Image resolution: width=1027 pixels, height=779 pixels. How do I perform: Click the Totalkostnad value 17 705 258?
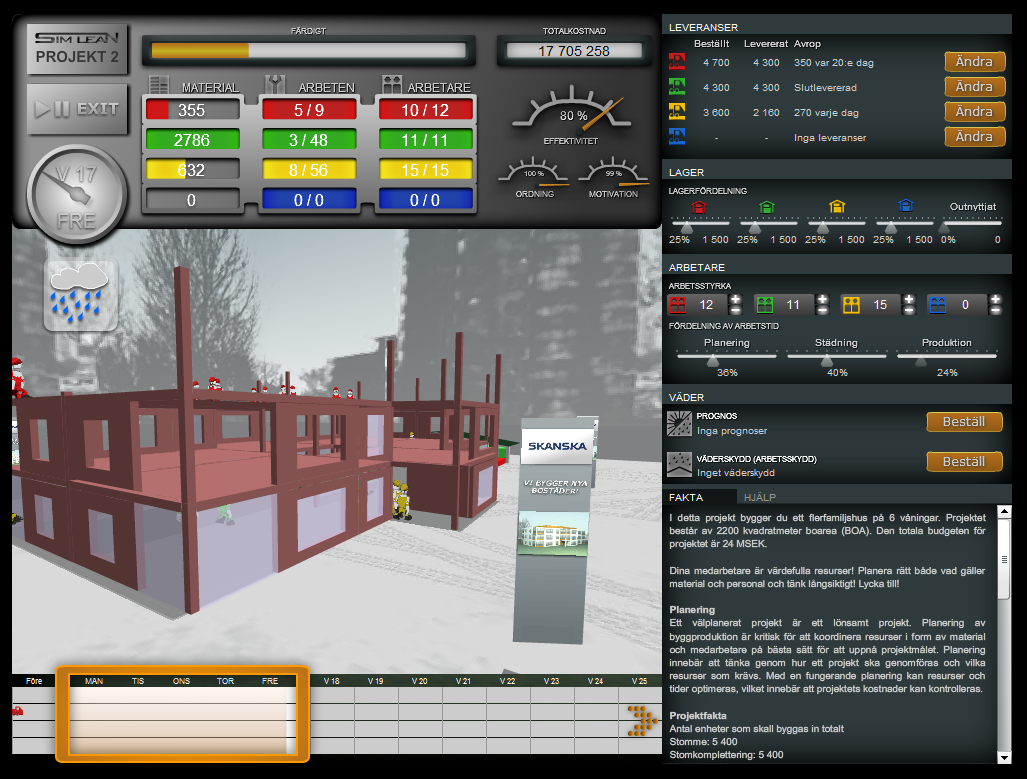point(574,51)
